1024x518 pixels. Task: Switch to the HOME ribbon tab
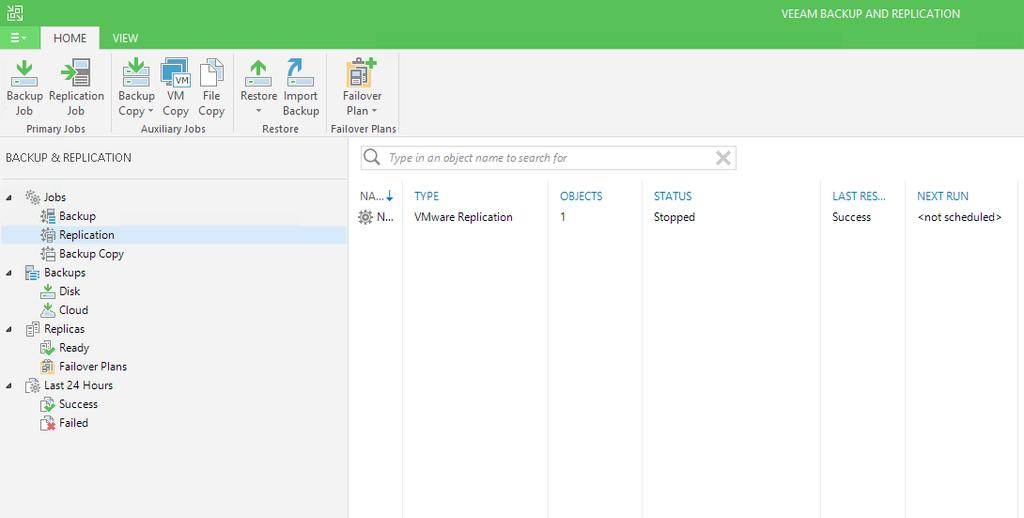pyautogui.click(x=70, y=38)
